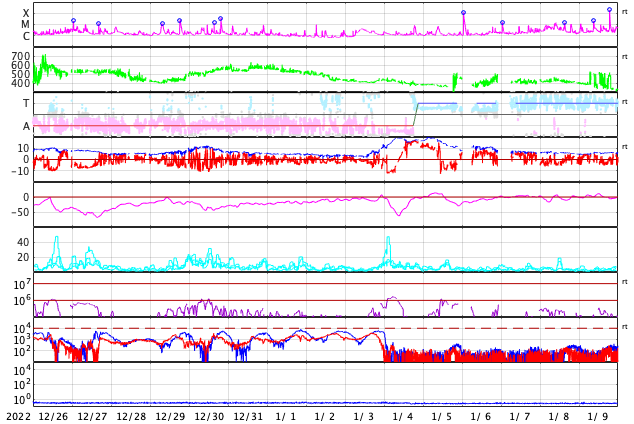The image size is (634, 424).
Task: Select the flare marker between 1/6 and 1/7
Action: (x=502, y=23)
